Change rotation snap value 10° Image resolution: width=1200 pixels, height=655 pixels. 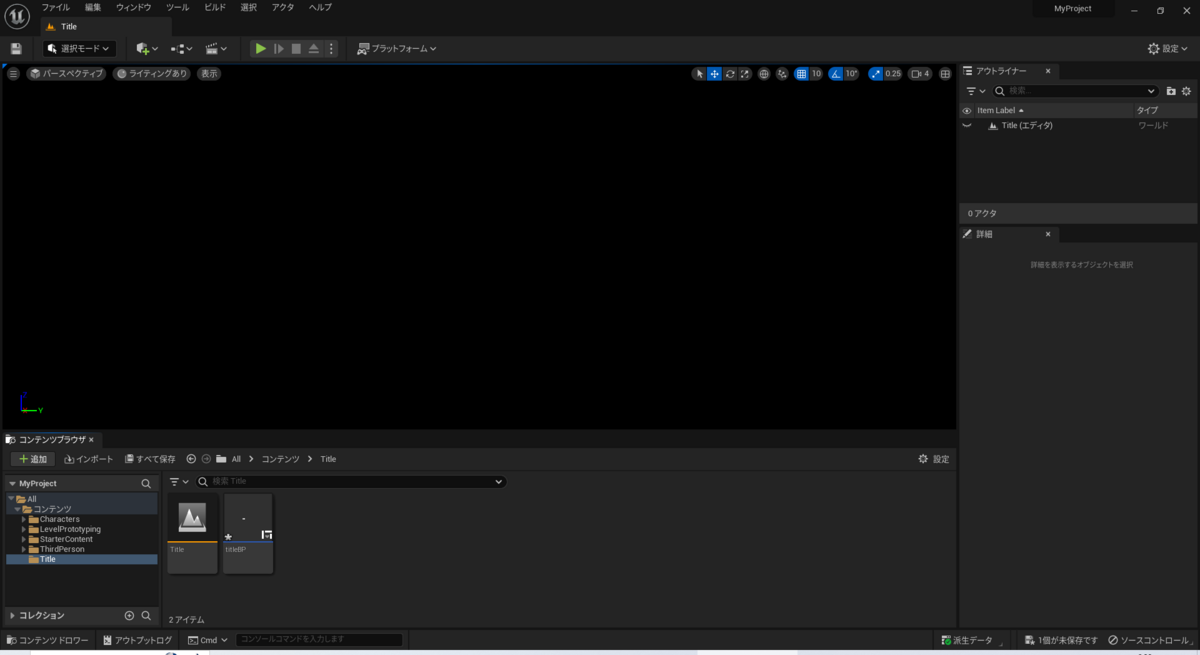[x=851, y=74]
